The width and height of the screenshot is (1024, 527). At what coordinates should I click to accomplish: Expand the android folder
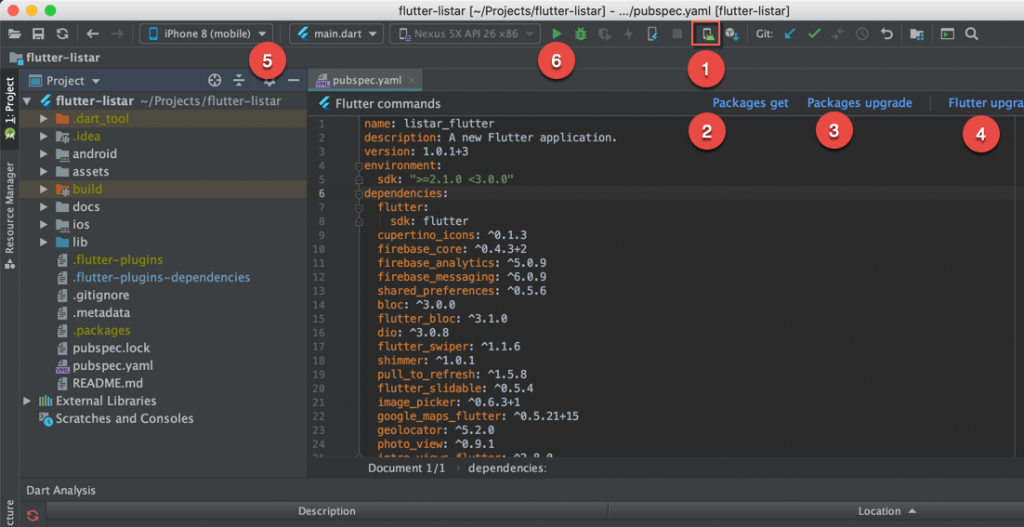(44, 154)
